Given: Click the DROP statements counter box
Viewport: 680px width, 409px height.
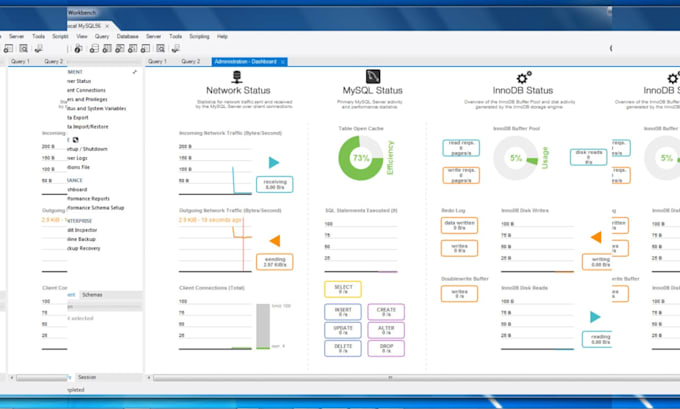Looking at the screenshot, I should (386, 348).
